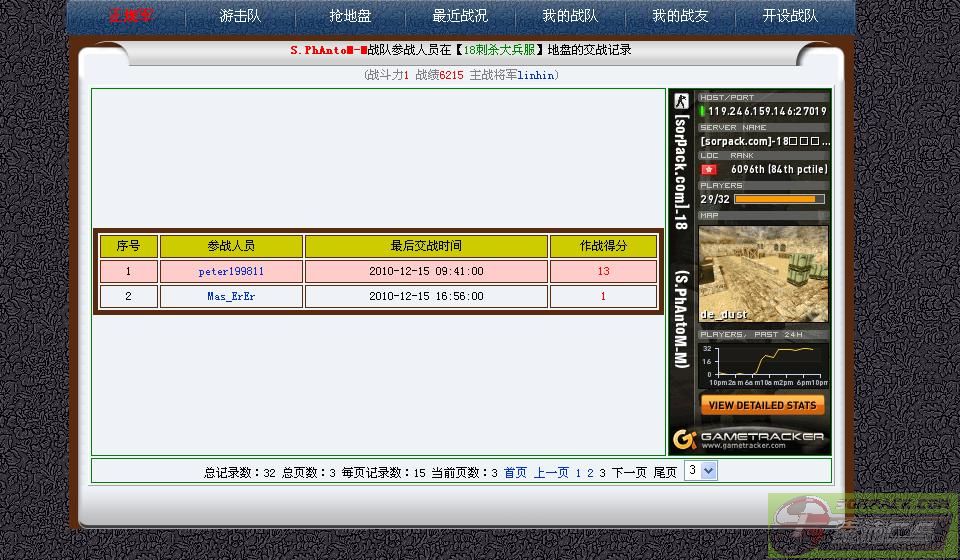
Task: Open player peter199811 profile link
Action: click(231, 271)
